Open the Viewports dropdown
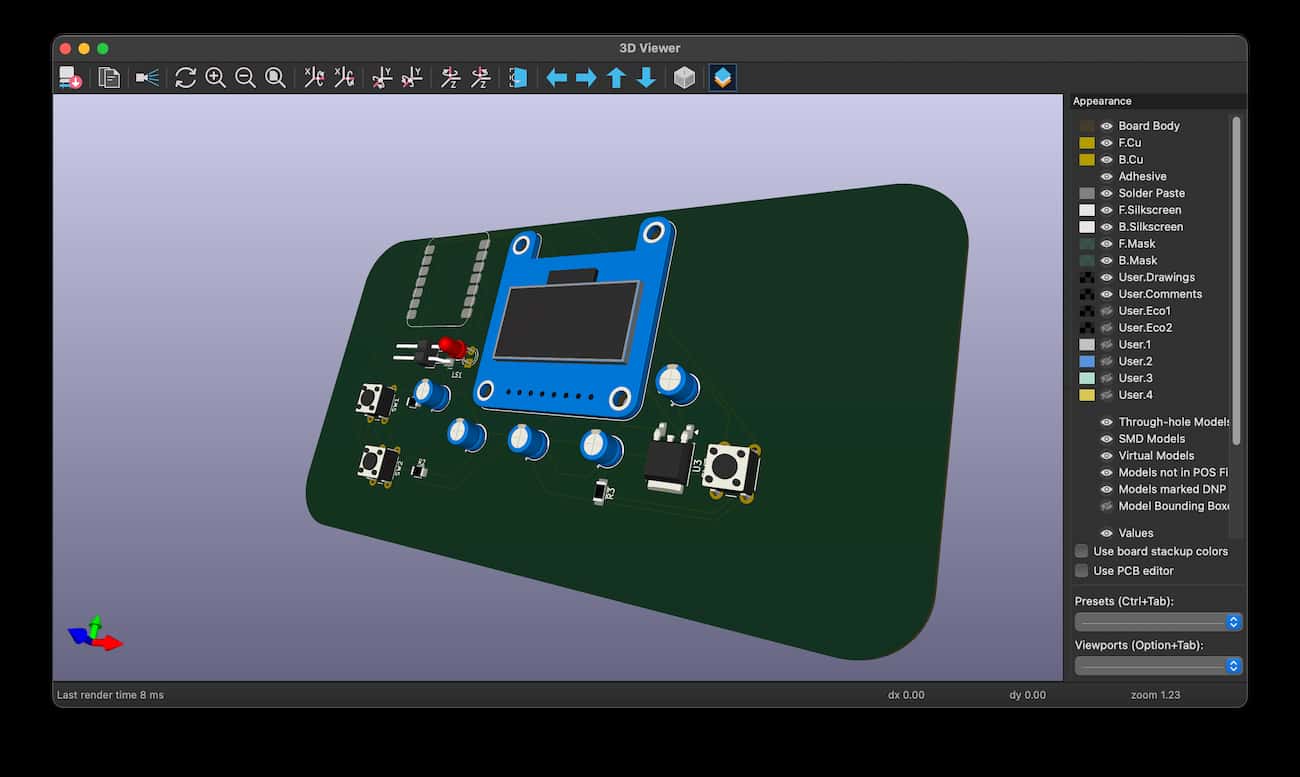This screenshot has height=777, width=1300. click(x=1157, y=665)
